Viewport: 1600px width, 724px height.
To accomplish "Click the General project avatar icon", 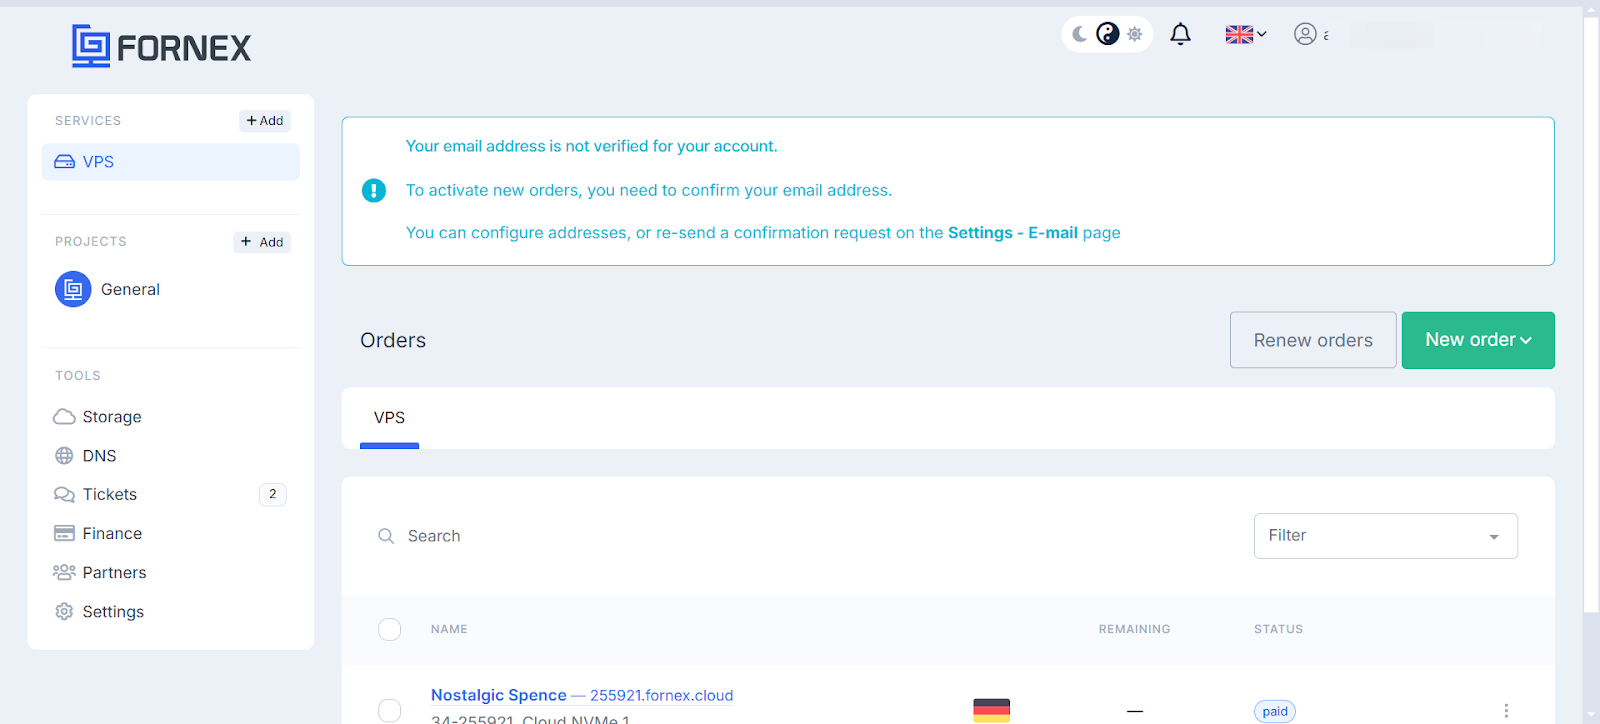I will [73, 289].
